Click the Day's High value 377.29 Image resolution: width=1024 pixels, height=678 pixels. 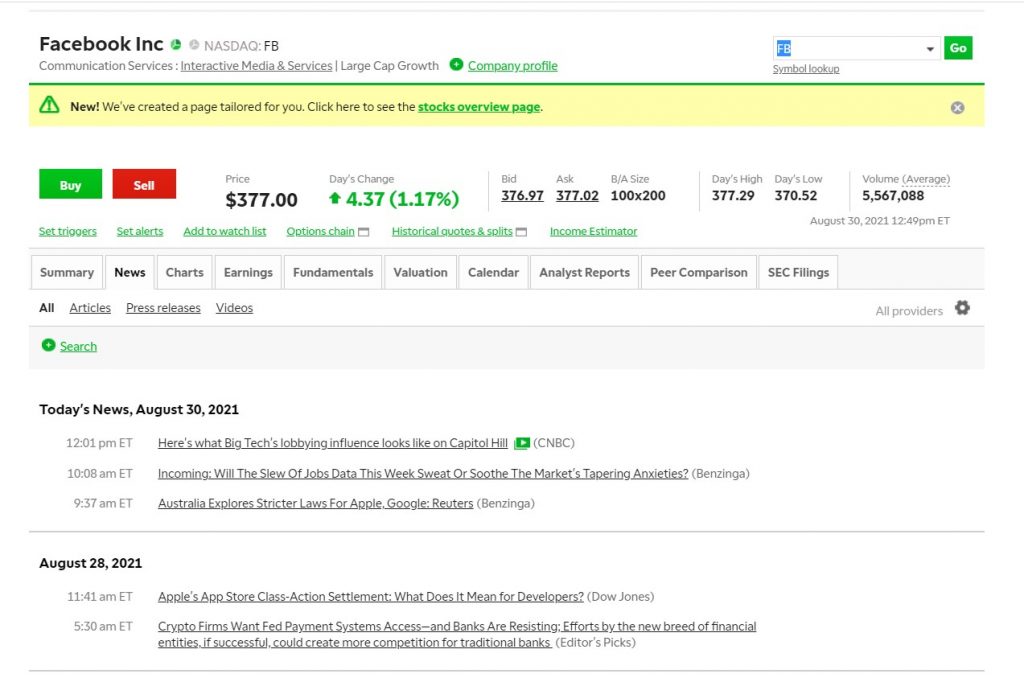tap(733, 195)
